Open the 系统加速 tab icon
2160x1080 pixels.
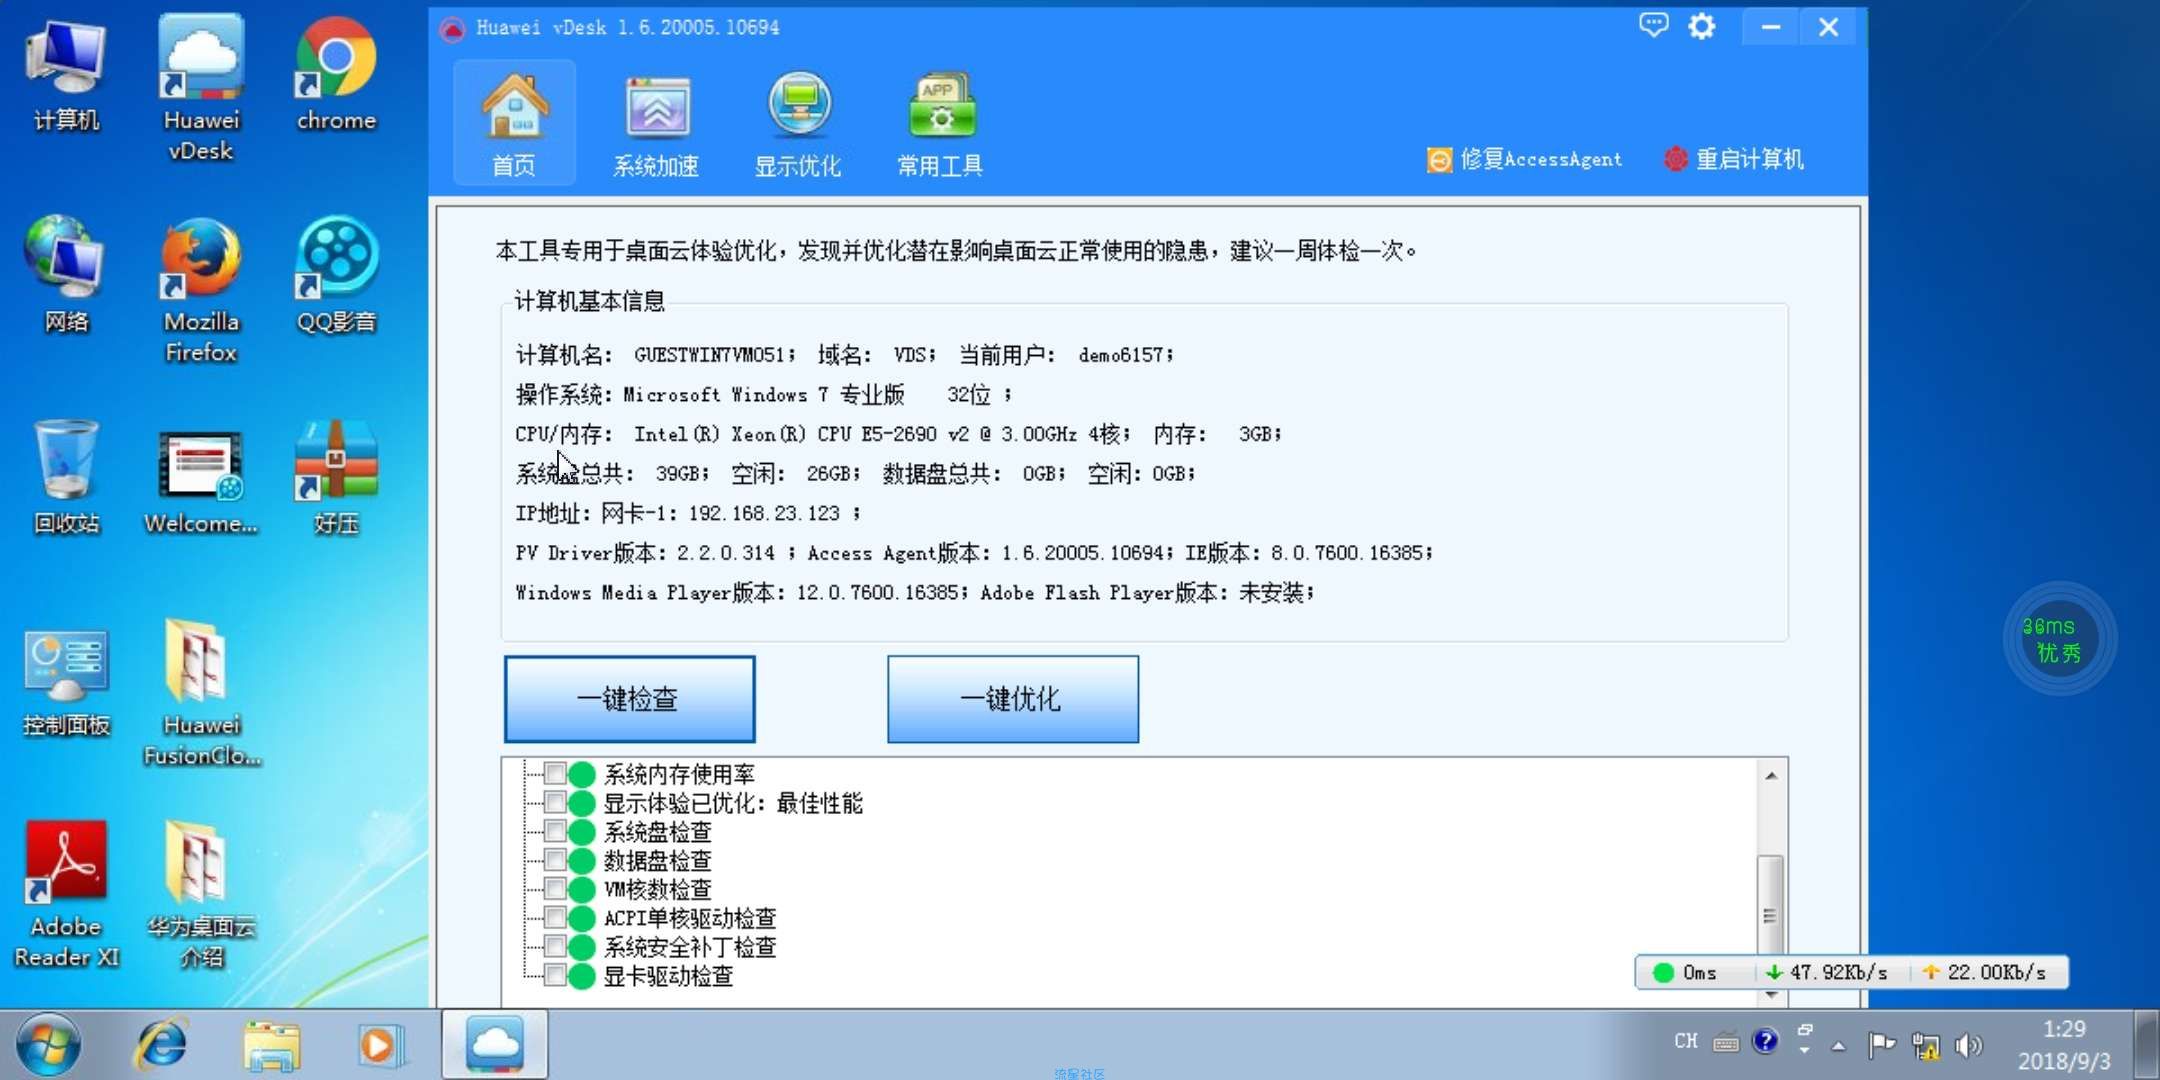coord(656,107)
